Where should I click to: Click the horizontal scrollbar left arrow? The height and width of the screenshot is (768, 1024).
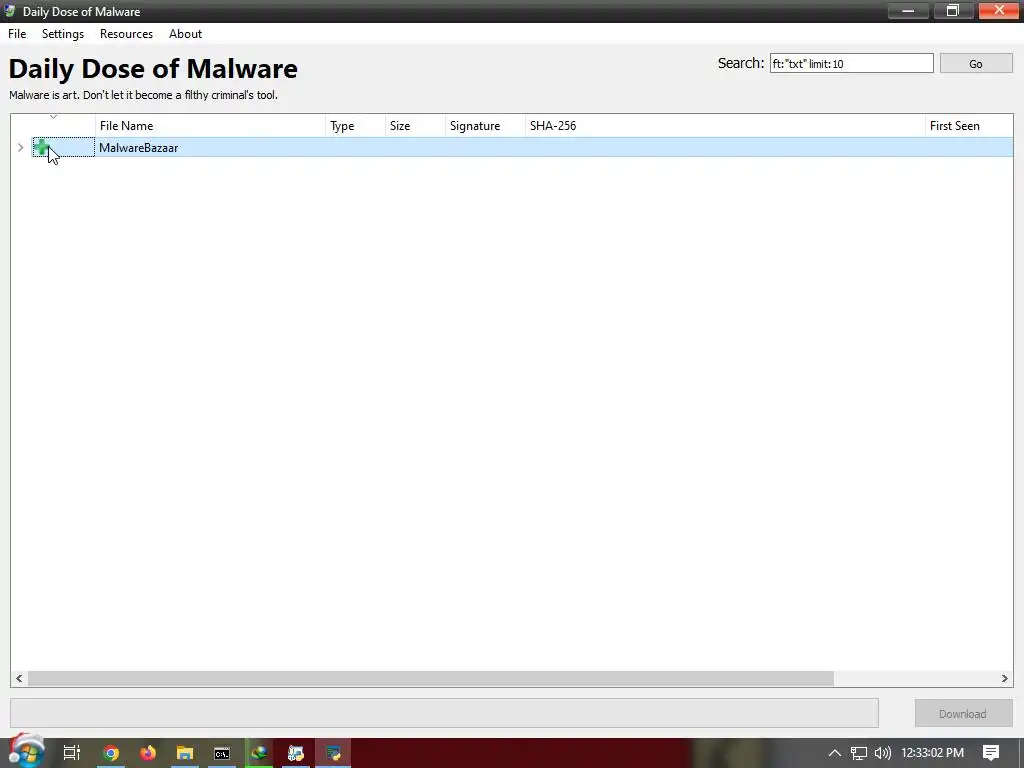(19, 679)
